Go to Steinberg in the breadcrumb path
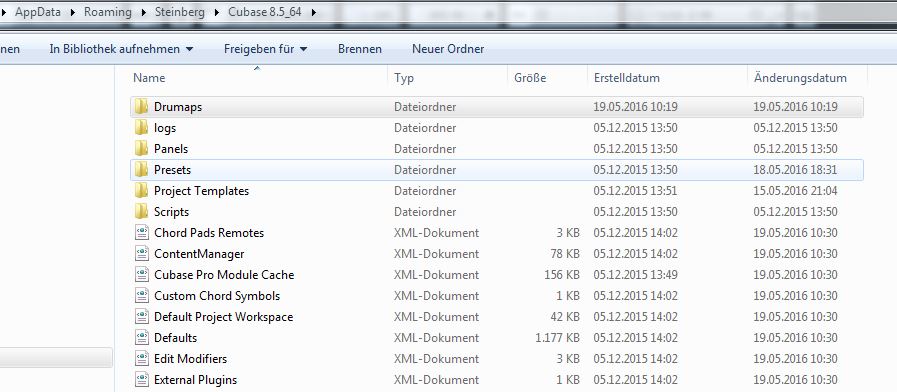Screen dimensions: 897x392 click(180, 12)
